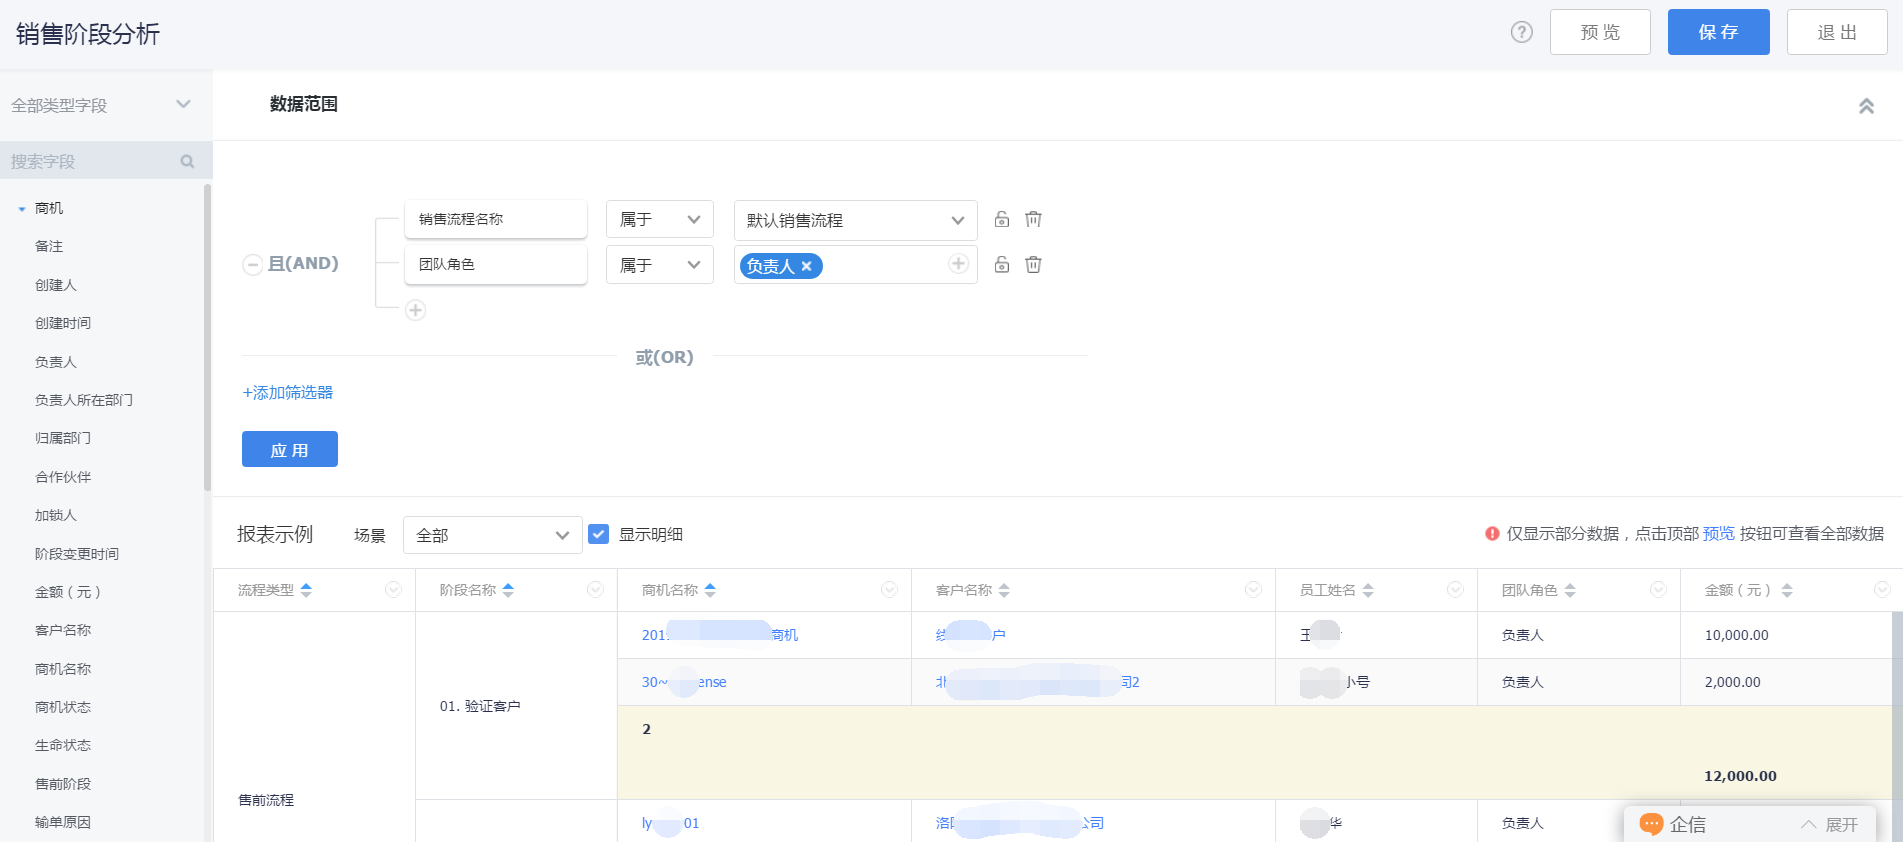Select the 输单原因 field
The height and width of the screenshot is (842, 1903).
point(63,822)
